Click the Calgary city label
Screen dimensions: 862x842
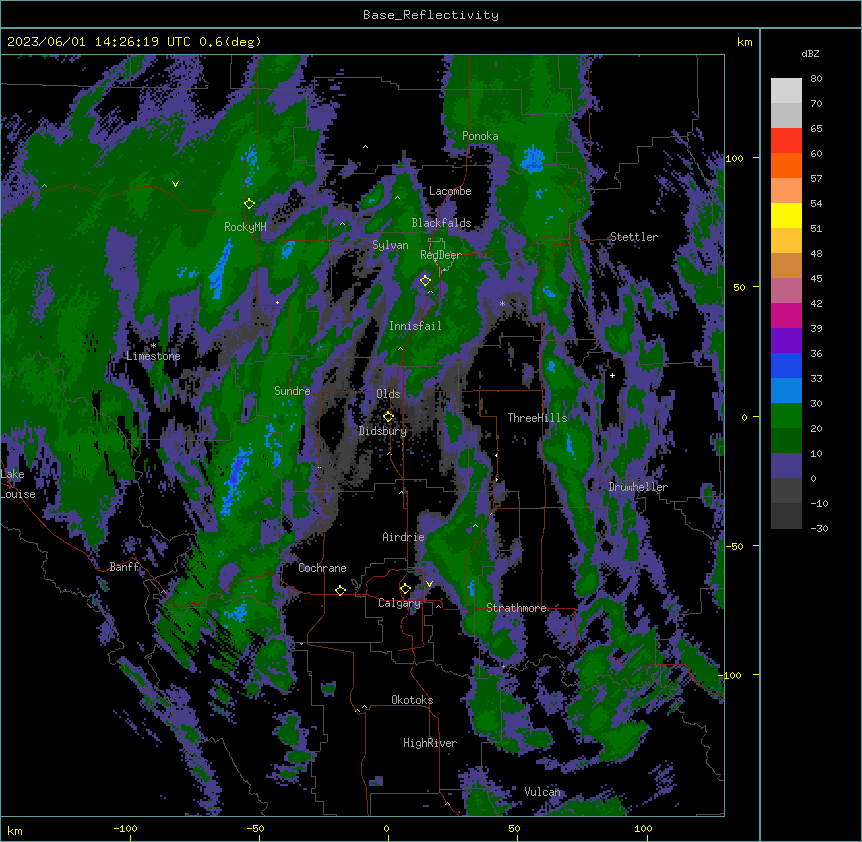(x=399, y=603)
